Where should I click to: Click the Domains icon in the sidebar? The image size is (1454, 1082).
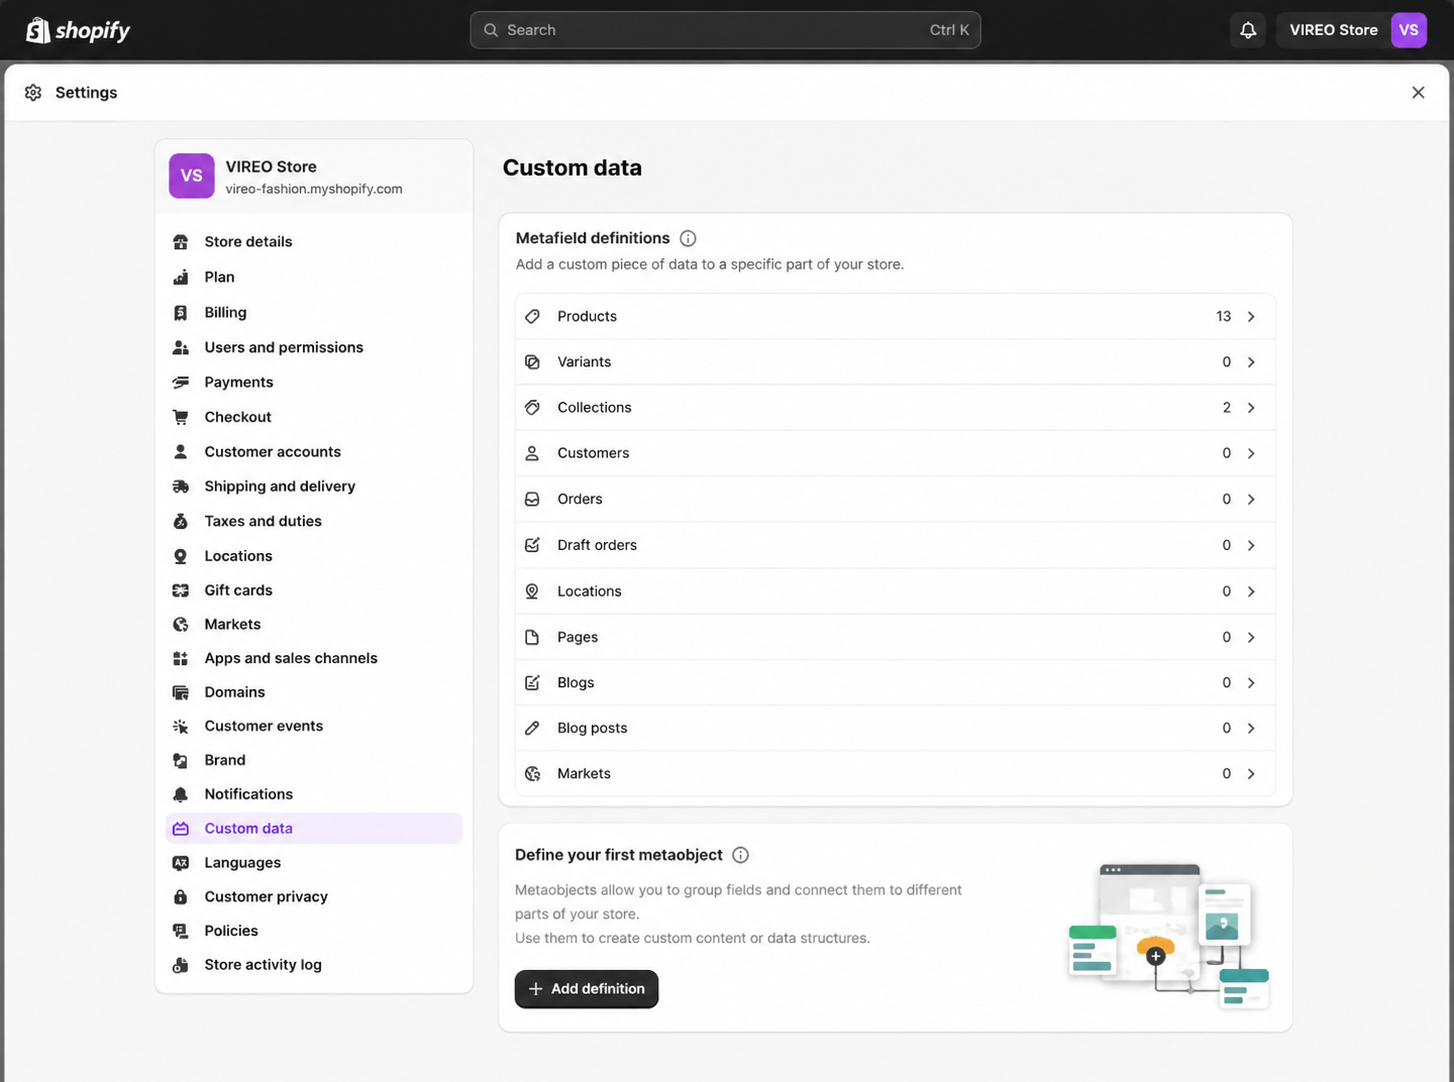[x=180, y=692]
